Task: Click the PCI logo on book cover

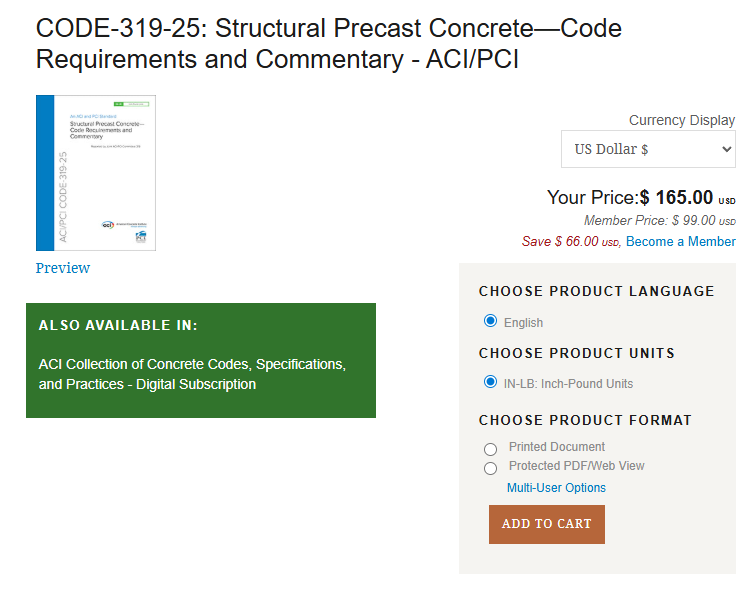Action: (x=141, y=237)
